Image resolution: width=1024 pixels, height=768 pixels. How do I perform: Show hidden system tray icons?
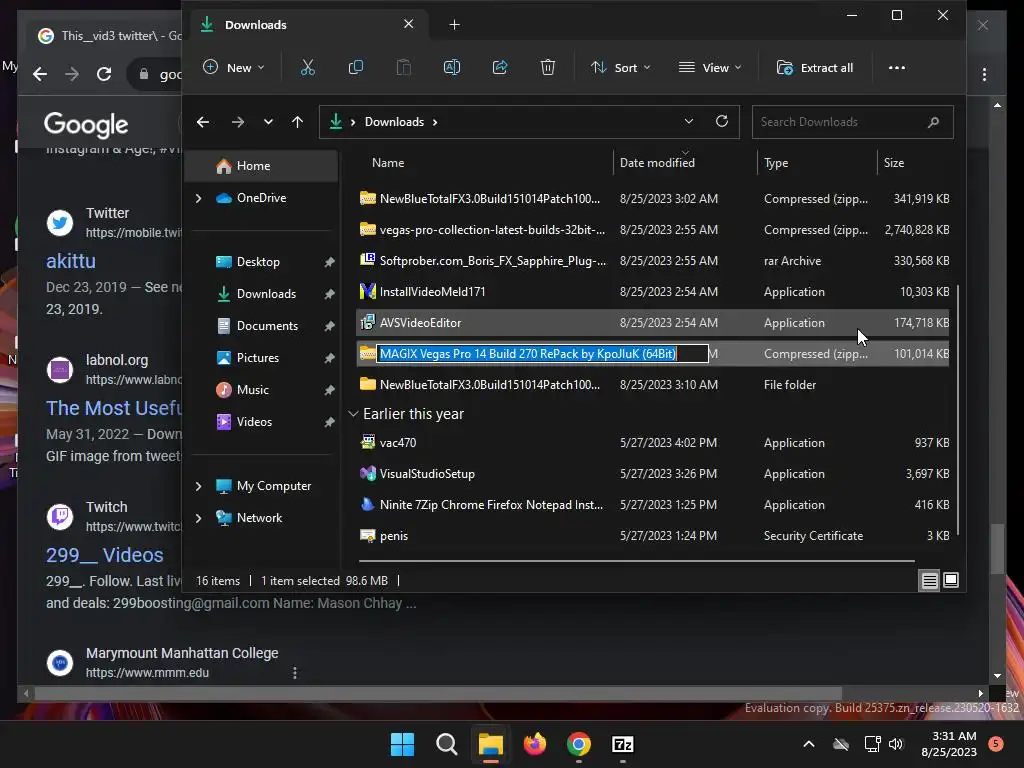click(808, 744)
